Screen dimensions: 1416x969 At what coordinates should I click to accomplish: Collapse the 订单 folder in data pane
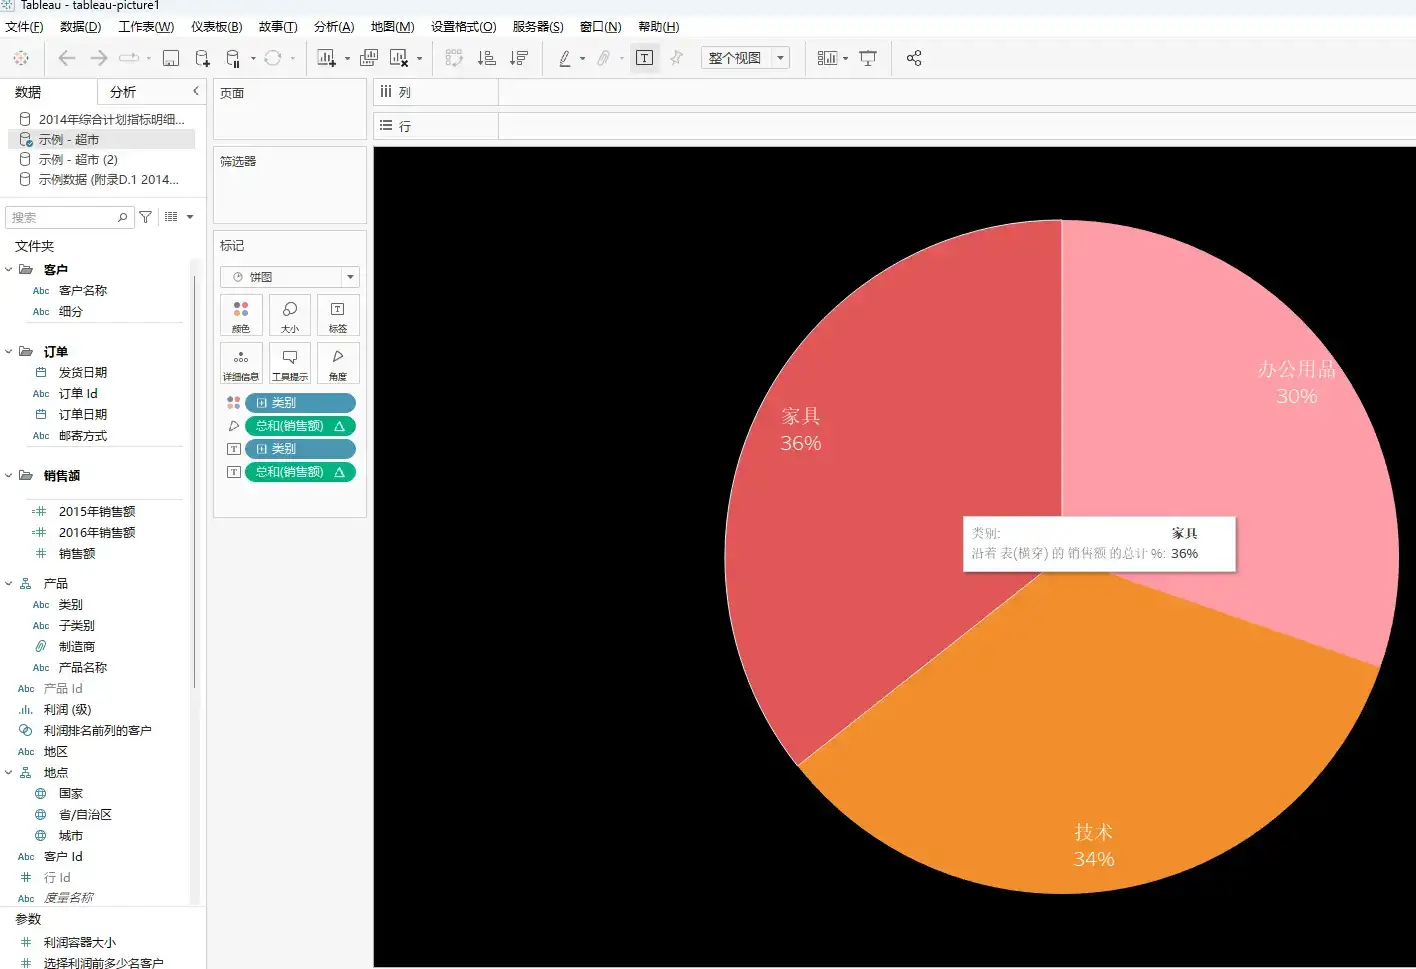pyautogui.click(x=9, y=352)
